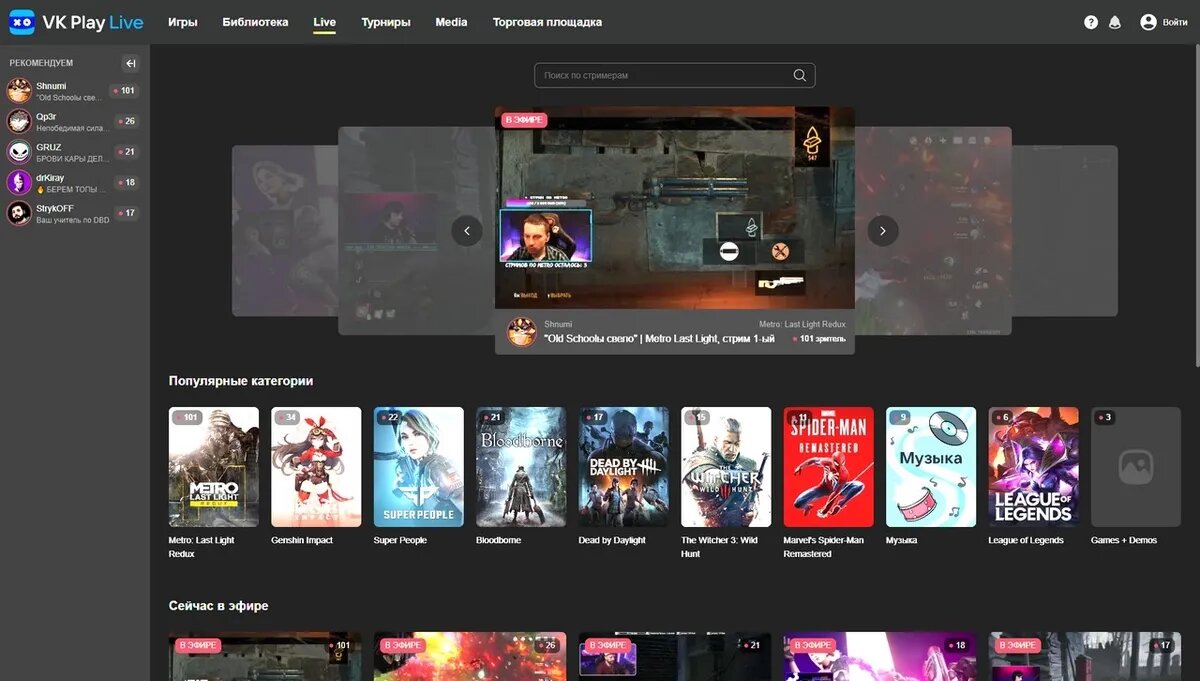Open Торговая площадка menu item
The height and width of the screenshot is (681, 1200).
point(547,22)
